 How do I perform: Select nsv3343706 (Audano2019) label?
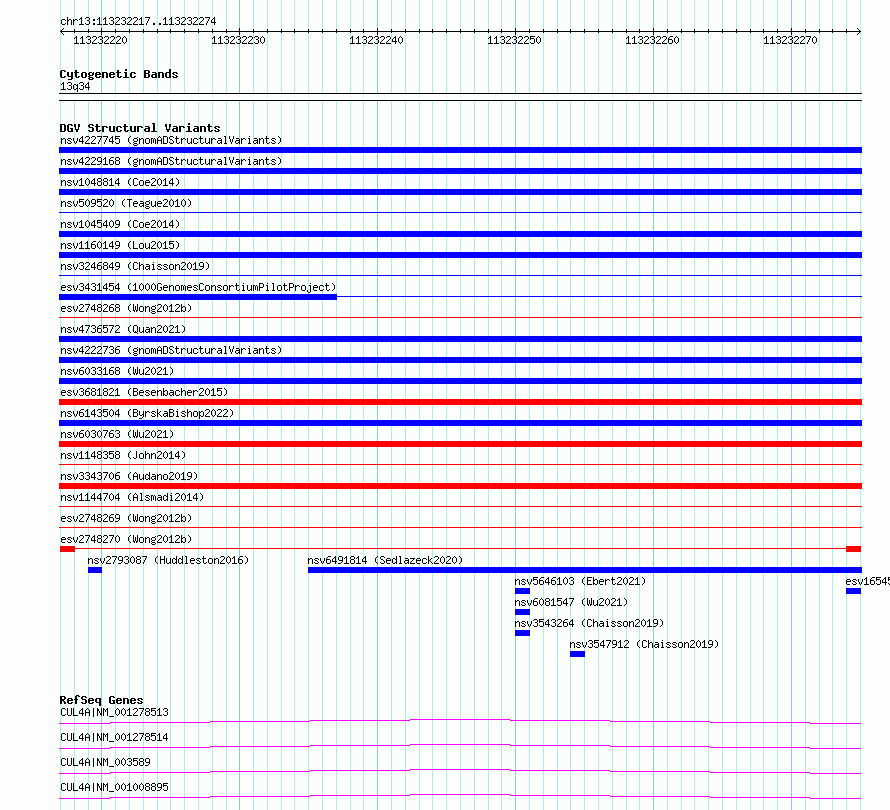[129, 476]
